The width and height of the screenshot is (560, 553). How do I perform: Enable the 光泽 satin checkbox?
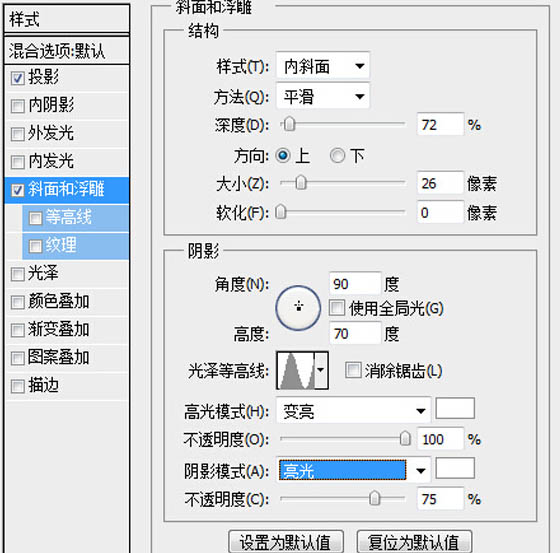pyautogui.click(x=17, y=274)
